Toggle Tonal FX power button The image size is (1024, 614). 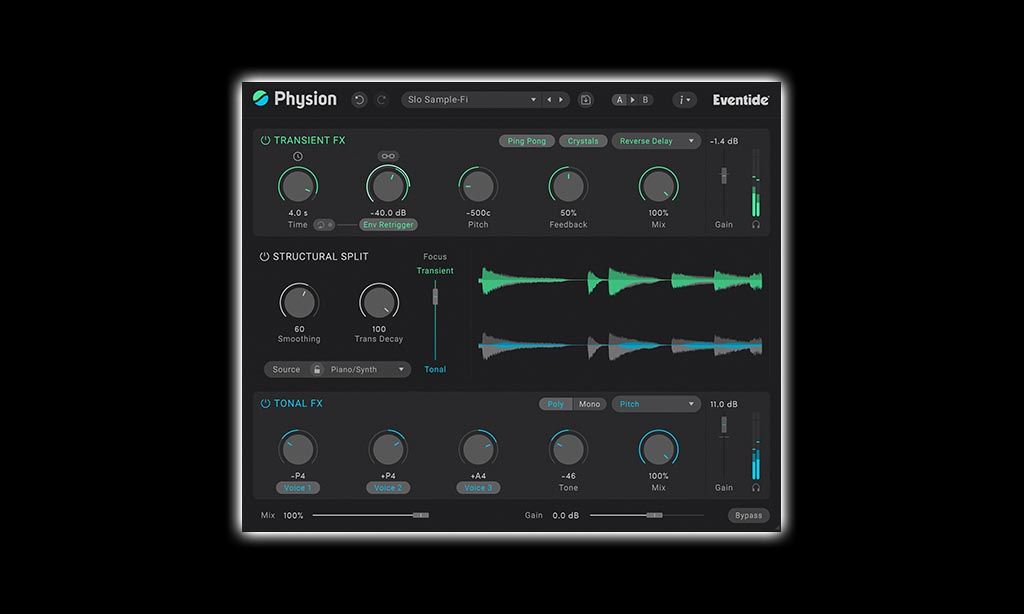(x=265, y=404)
